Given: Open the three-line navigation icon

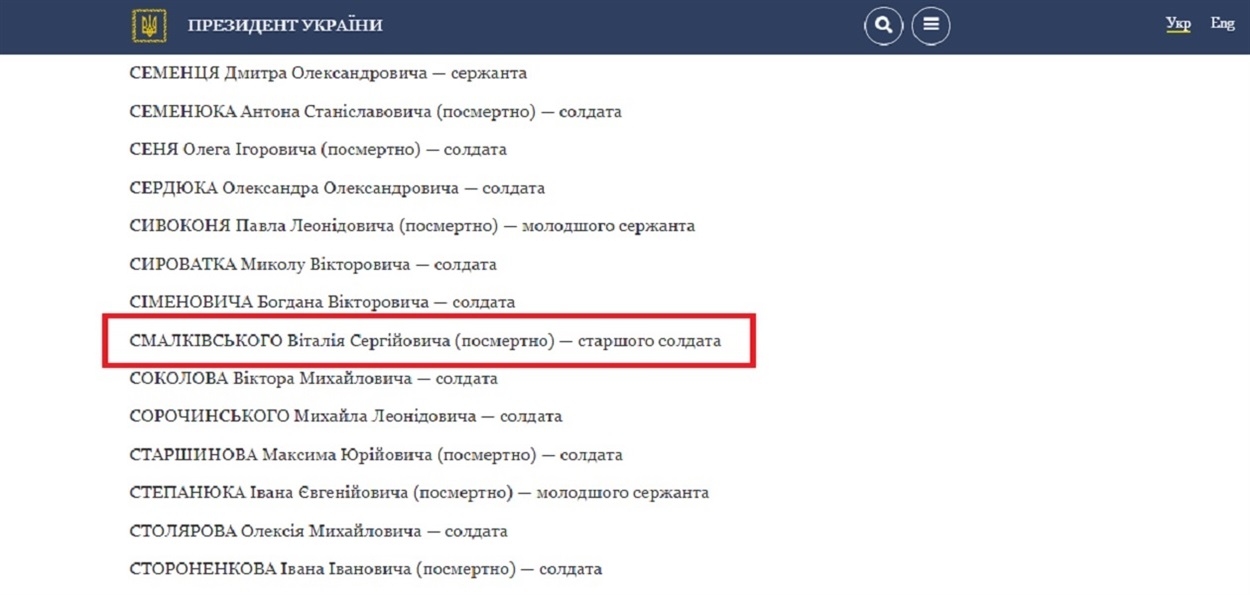Looking at the screenshot, I should click(931, 25).
